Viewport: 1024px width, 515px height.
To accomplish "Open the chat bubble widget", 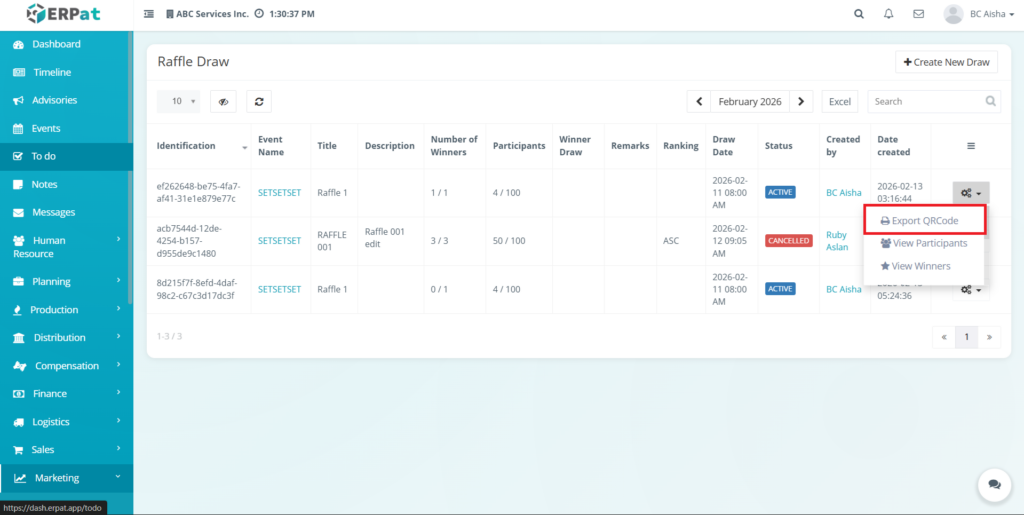I will coord(994,483).
